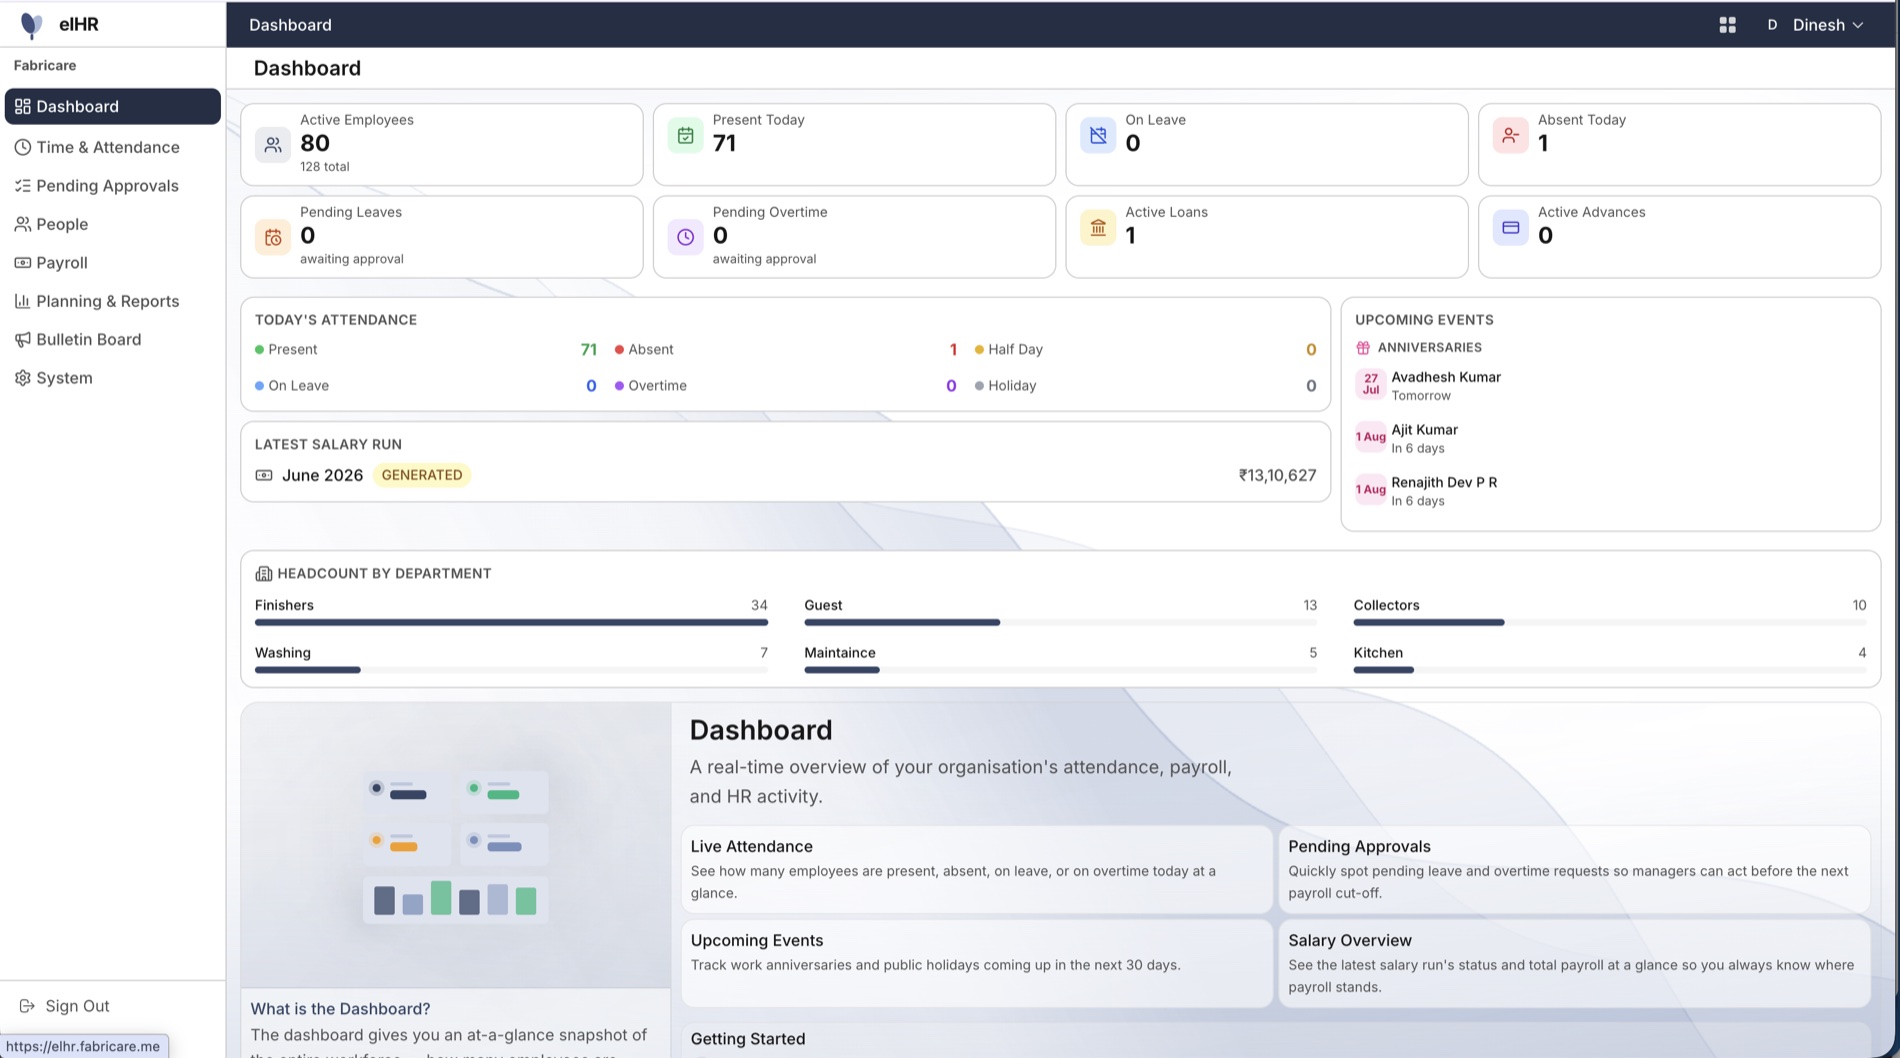
Task: Click the Active Employees people icon
Action: pos(273,144)
